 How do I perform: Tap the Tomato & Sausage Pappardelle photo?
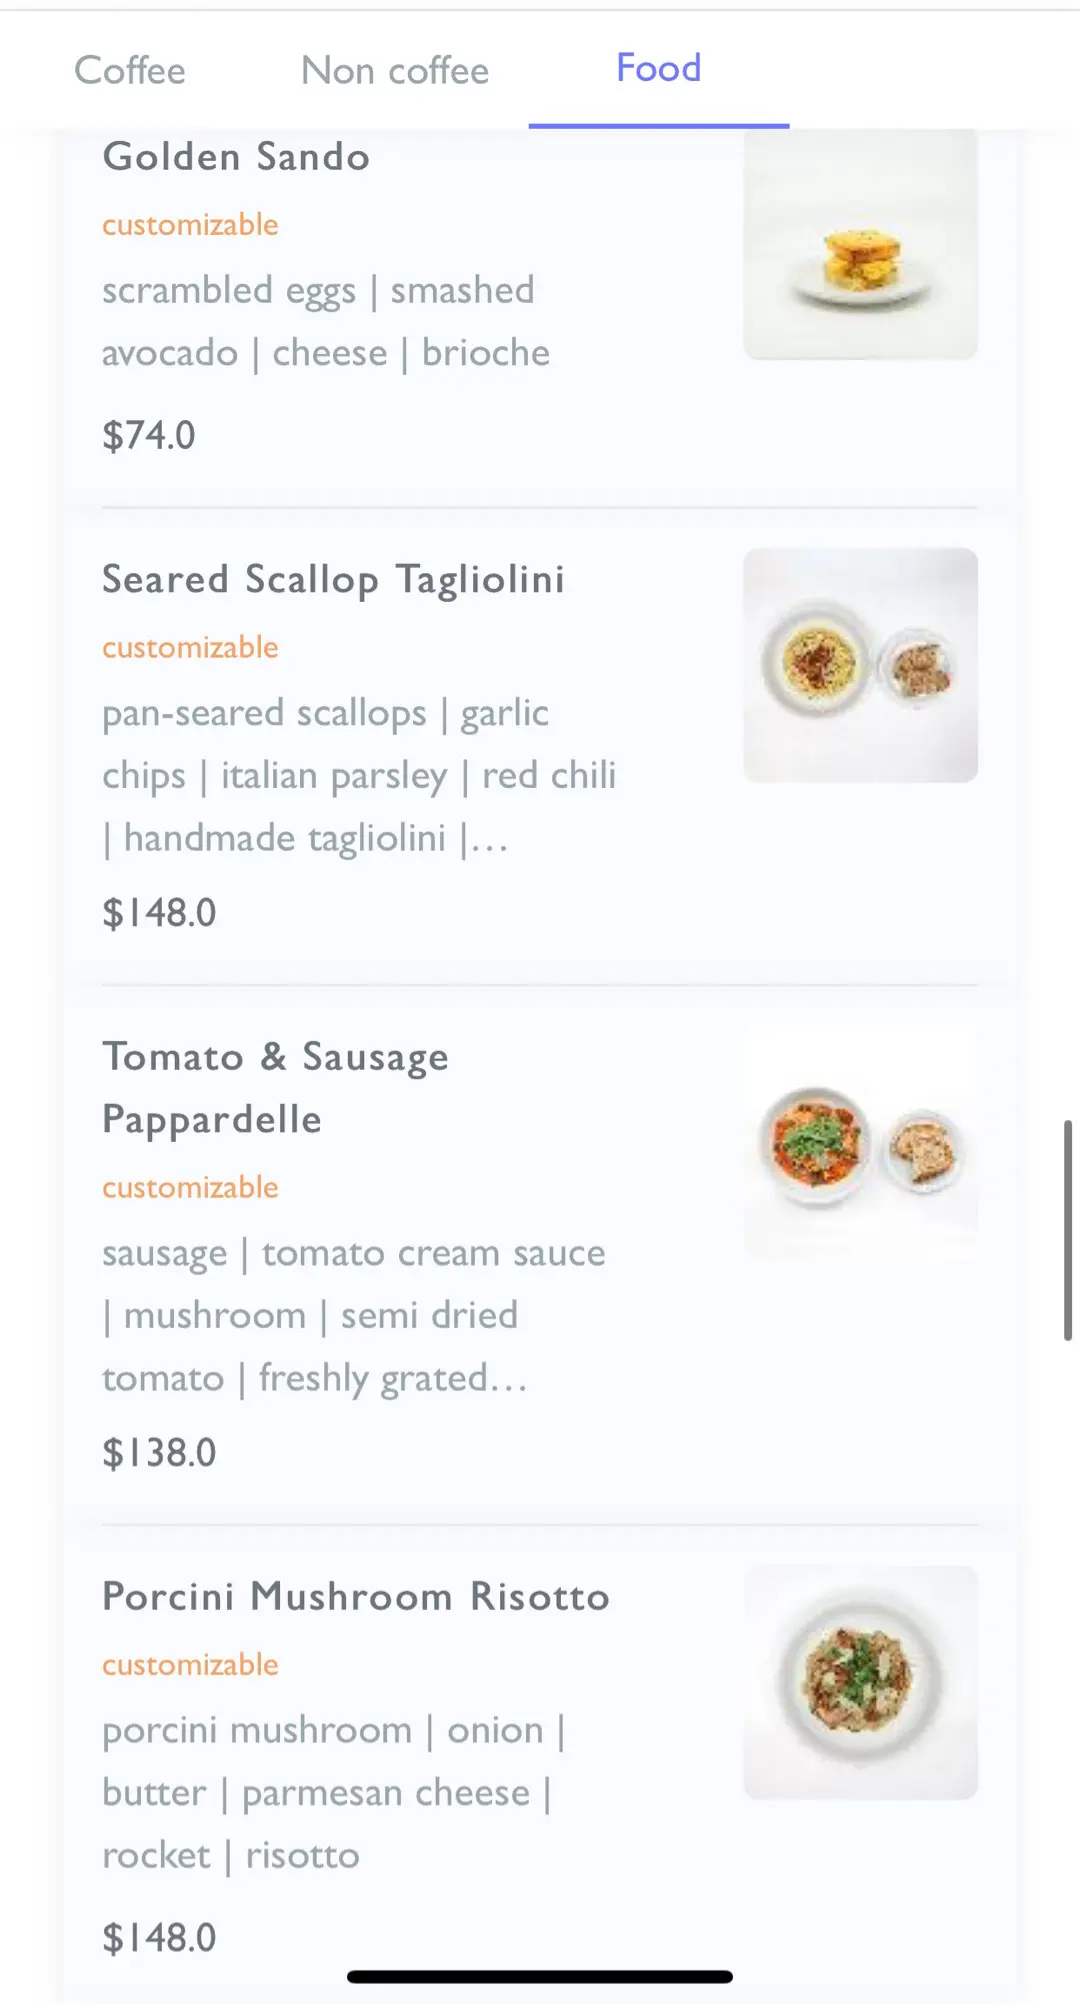[860, 1143]
